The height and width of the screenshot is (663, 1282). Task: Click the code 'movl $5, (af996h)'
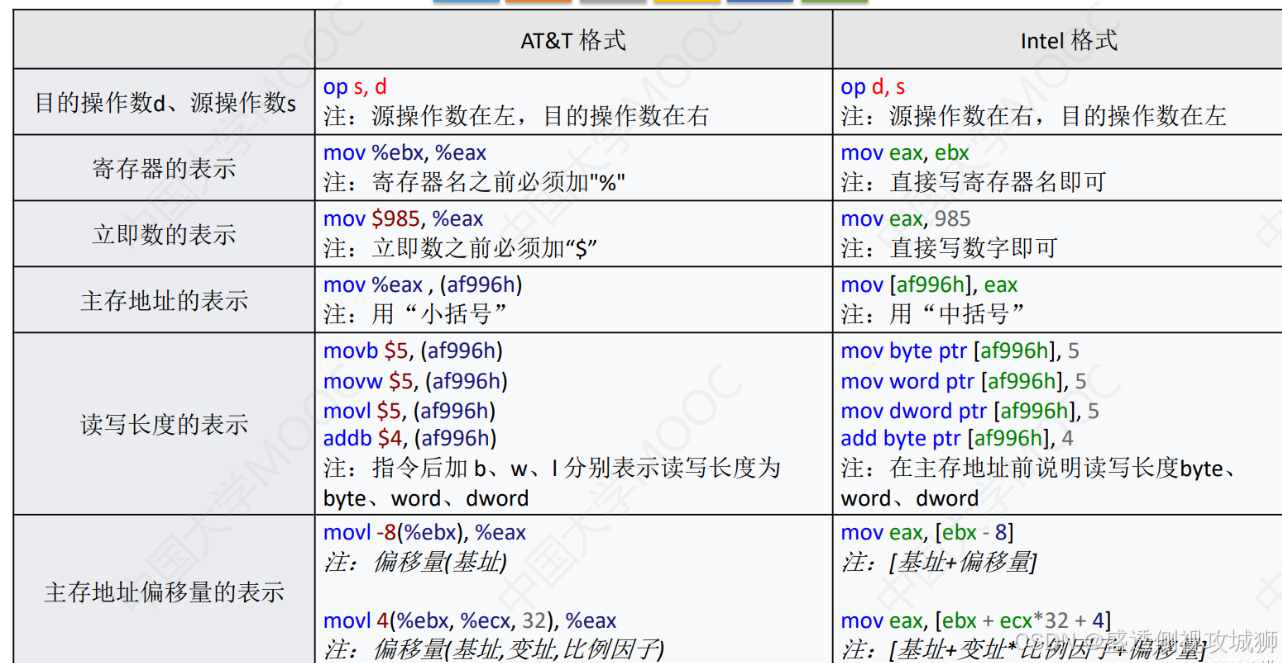pos(410,410)
